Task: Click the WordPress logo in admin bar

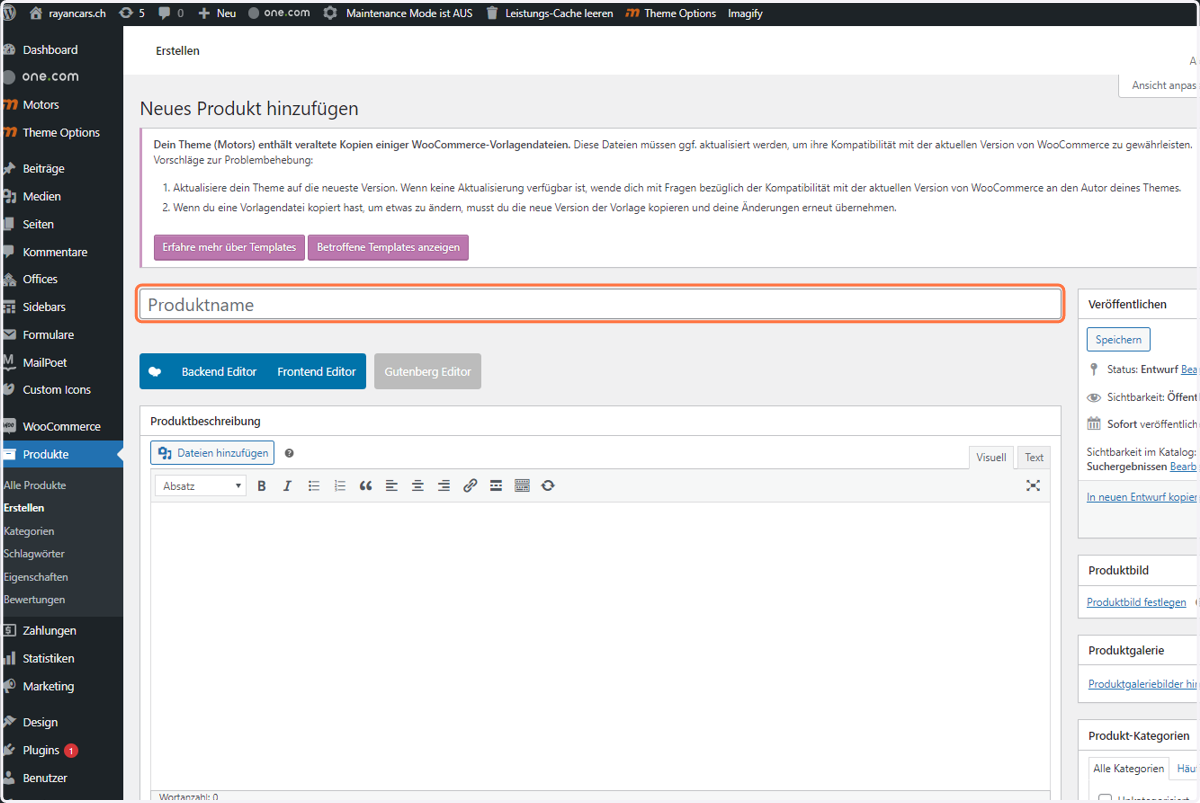Action: (10, 14)
